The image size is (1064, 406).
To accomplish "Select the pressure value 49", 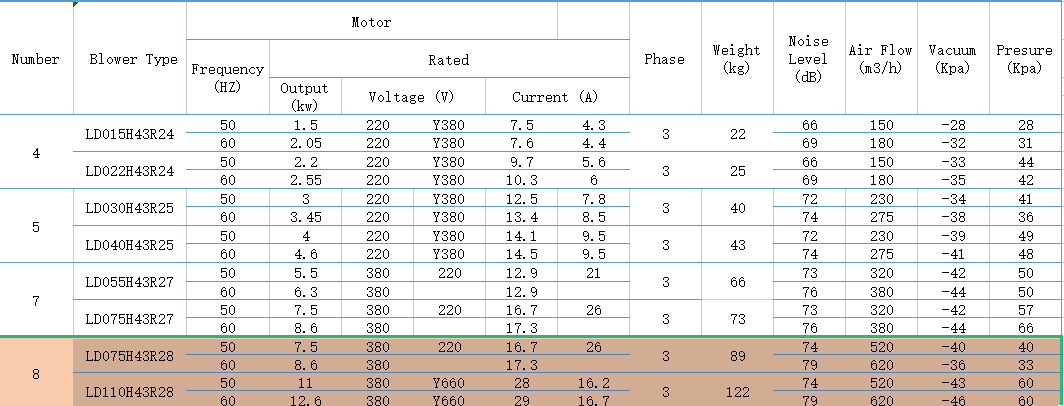I will click(x=1025, y=236).
